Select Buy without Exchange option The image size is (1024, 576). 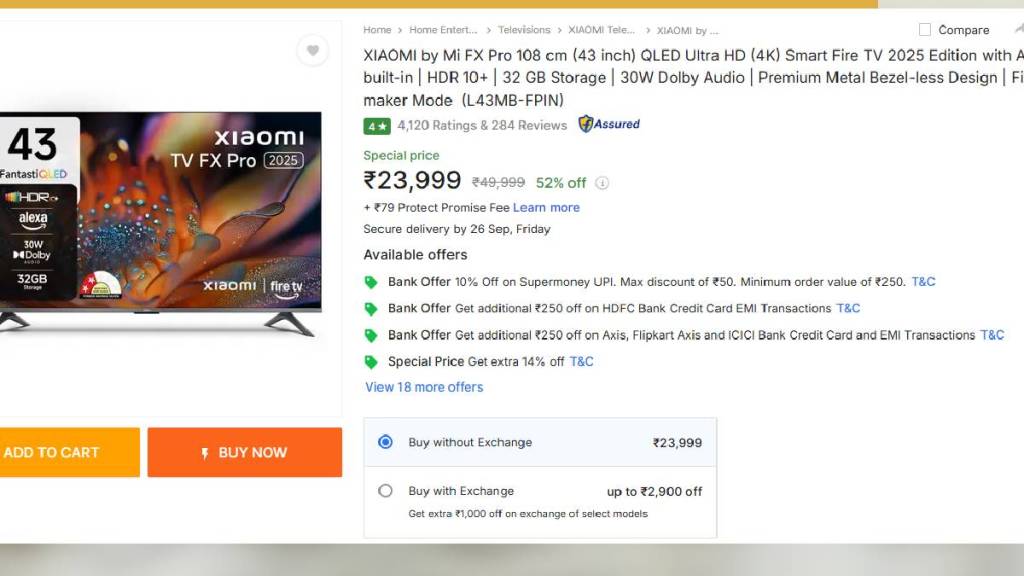coord(386,442)
